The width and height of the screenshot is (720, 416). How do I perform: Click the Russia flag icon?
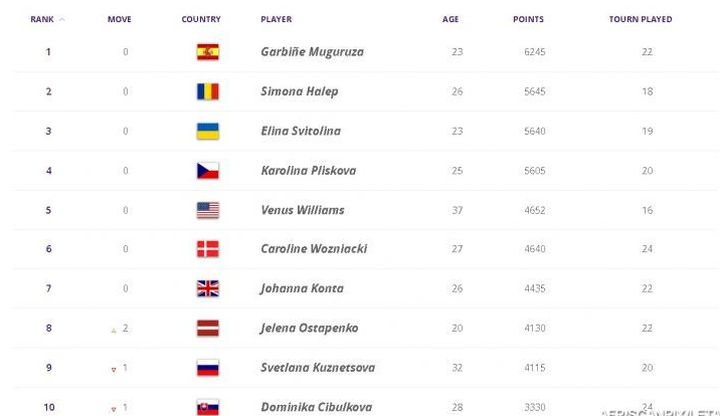point(208,368)
